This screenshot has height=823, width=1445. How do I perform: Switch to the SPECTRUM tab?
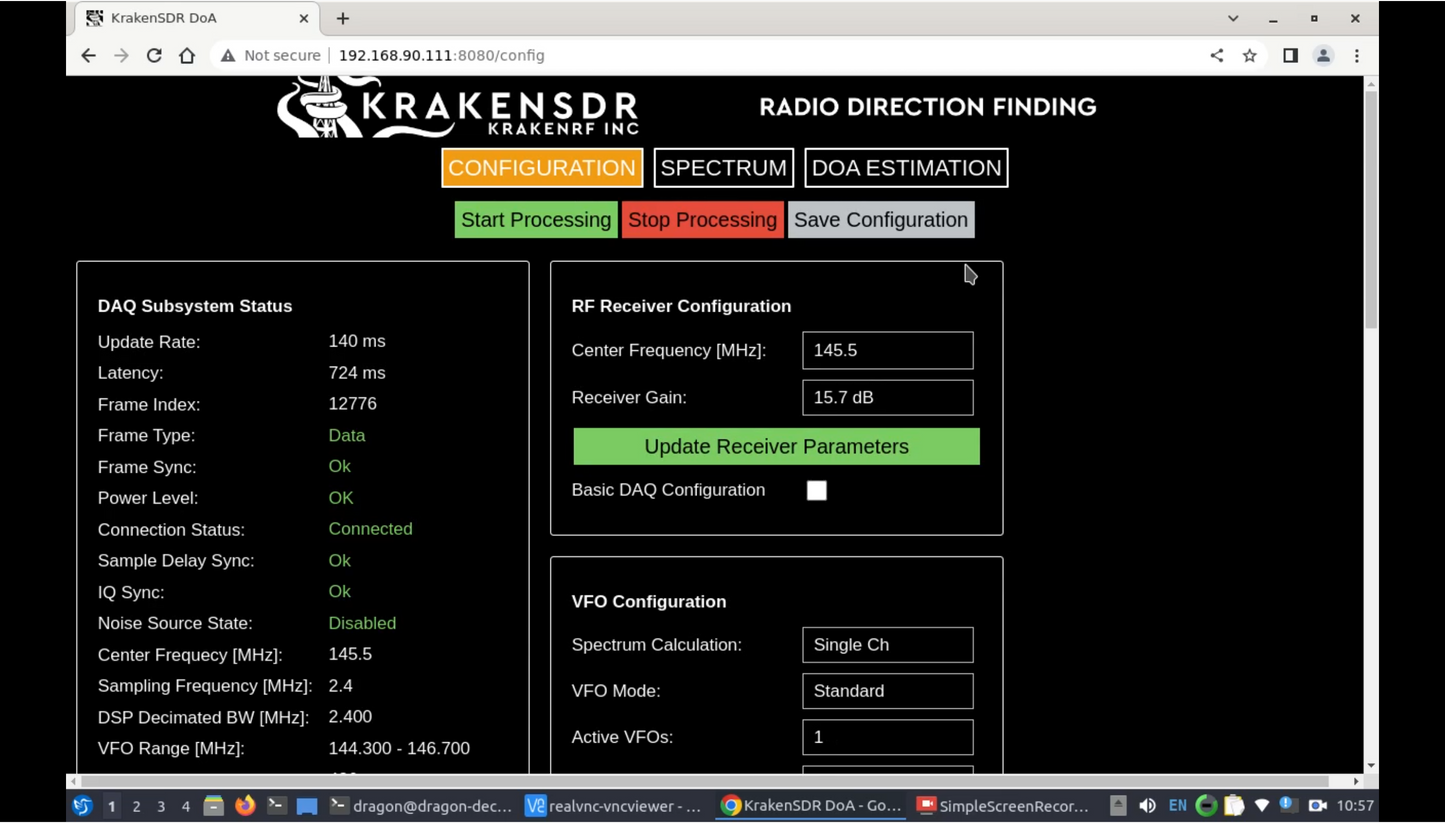[x=723, y=168]
